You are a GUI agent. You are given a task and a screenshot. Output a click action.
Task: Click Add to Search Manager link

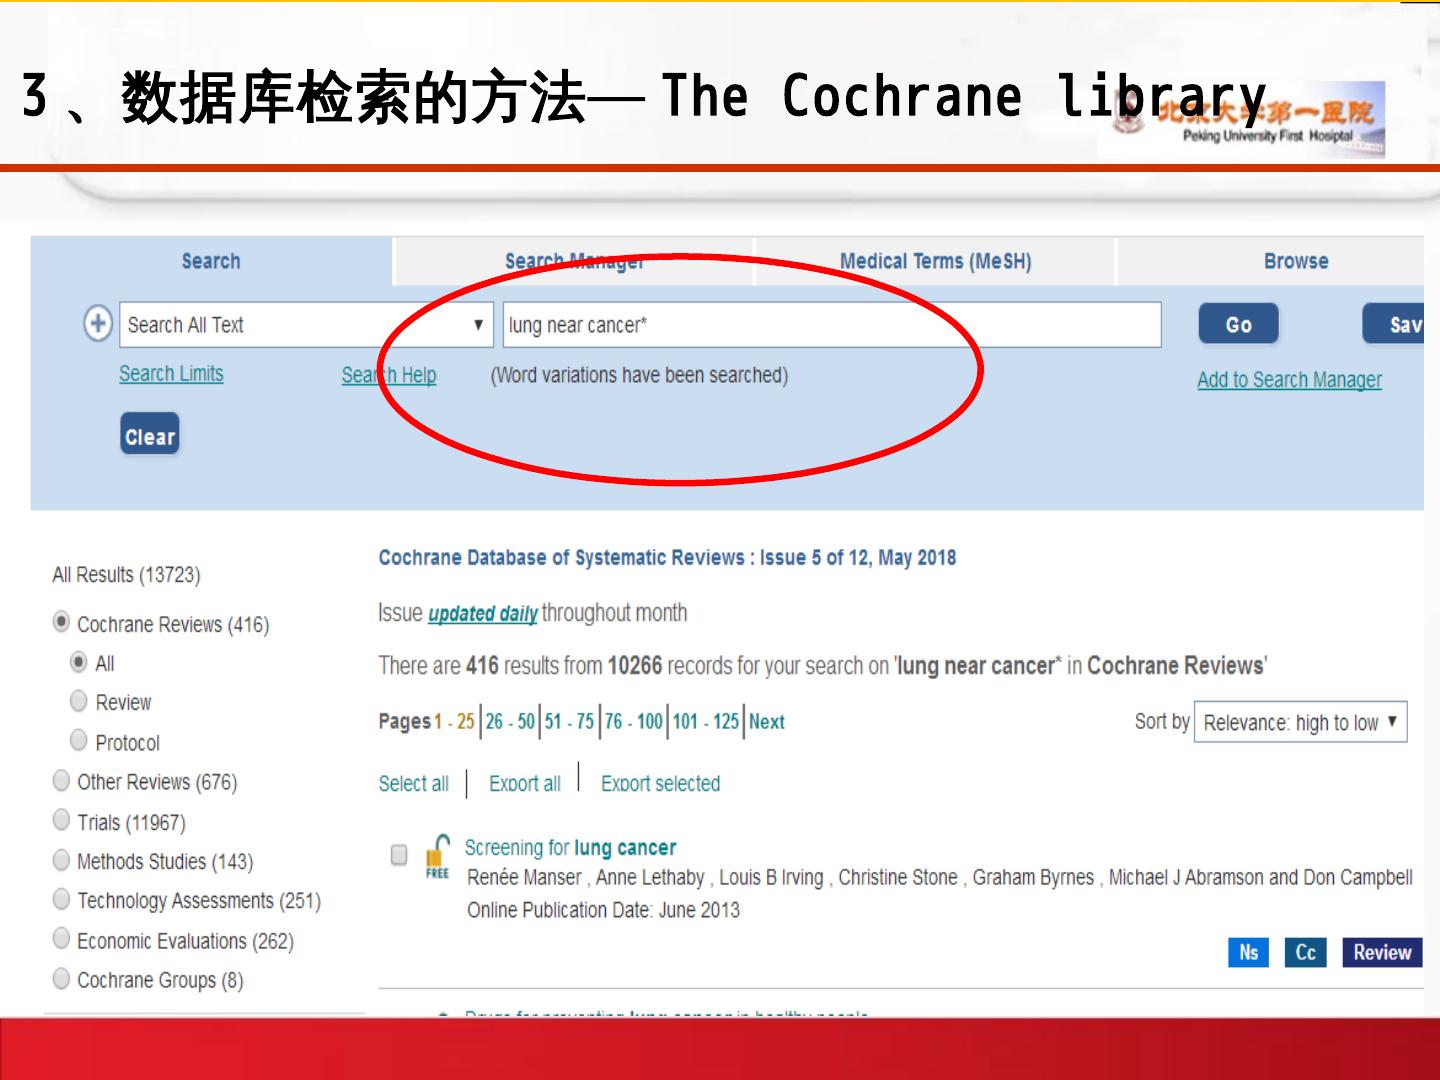click(1289, 380)
